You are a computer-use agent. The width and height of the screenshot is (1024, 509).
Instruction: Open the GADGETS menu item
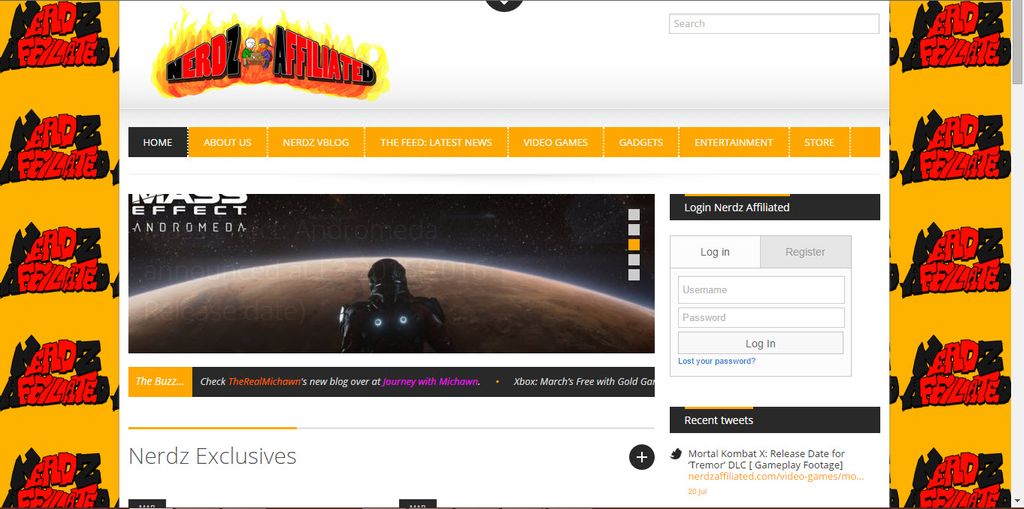pyautogui.click(x=641, y=142)
